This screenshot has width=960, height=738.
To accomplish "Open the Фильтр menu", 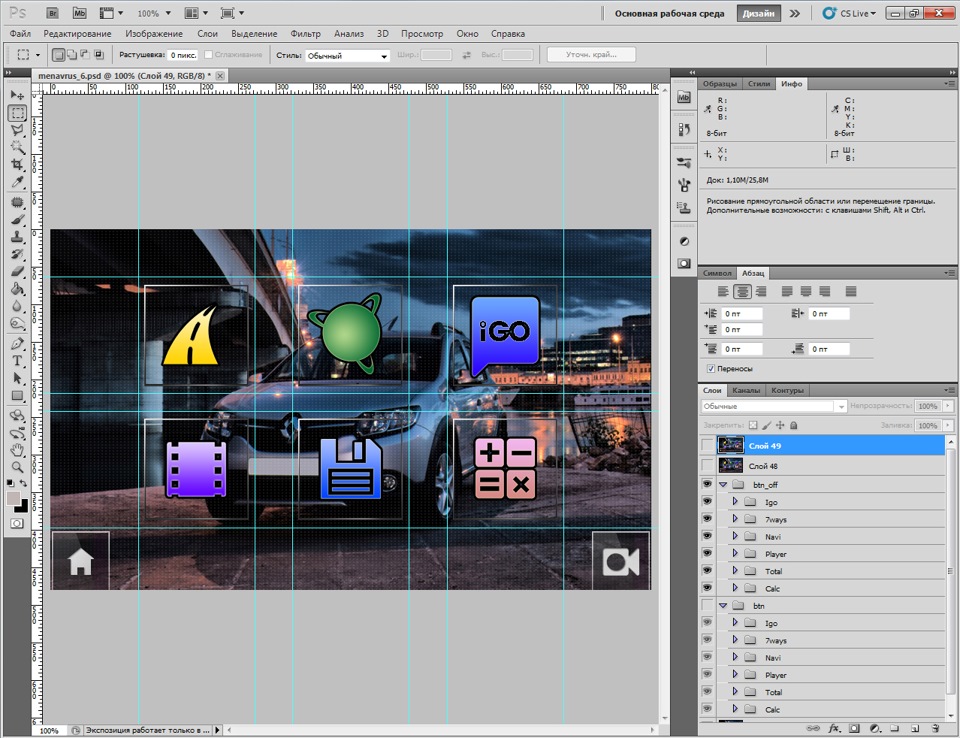I will (306, 34).
